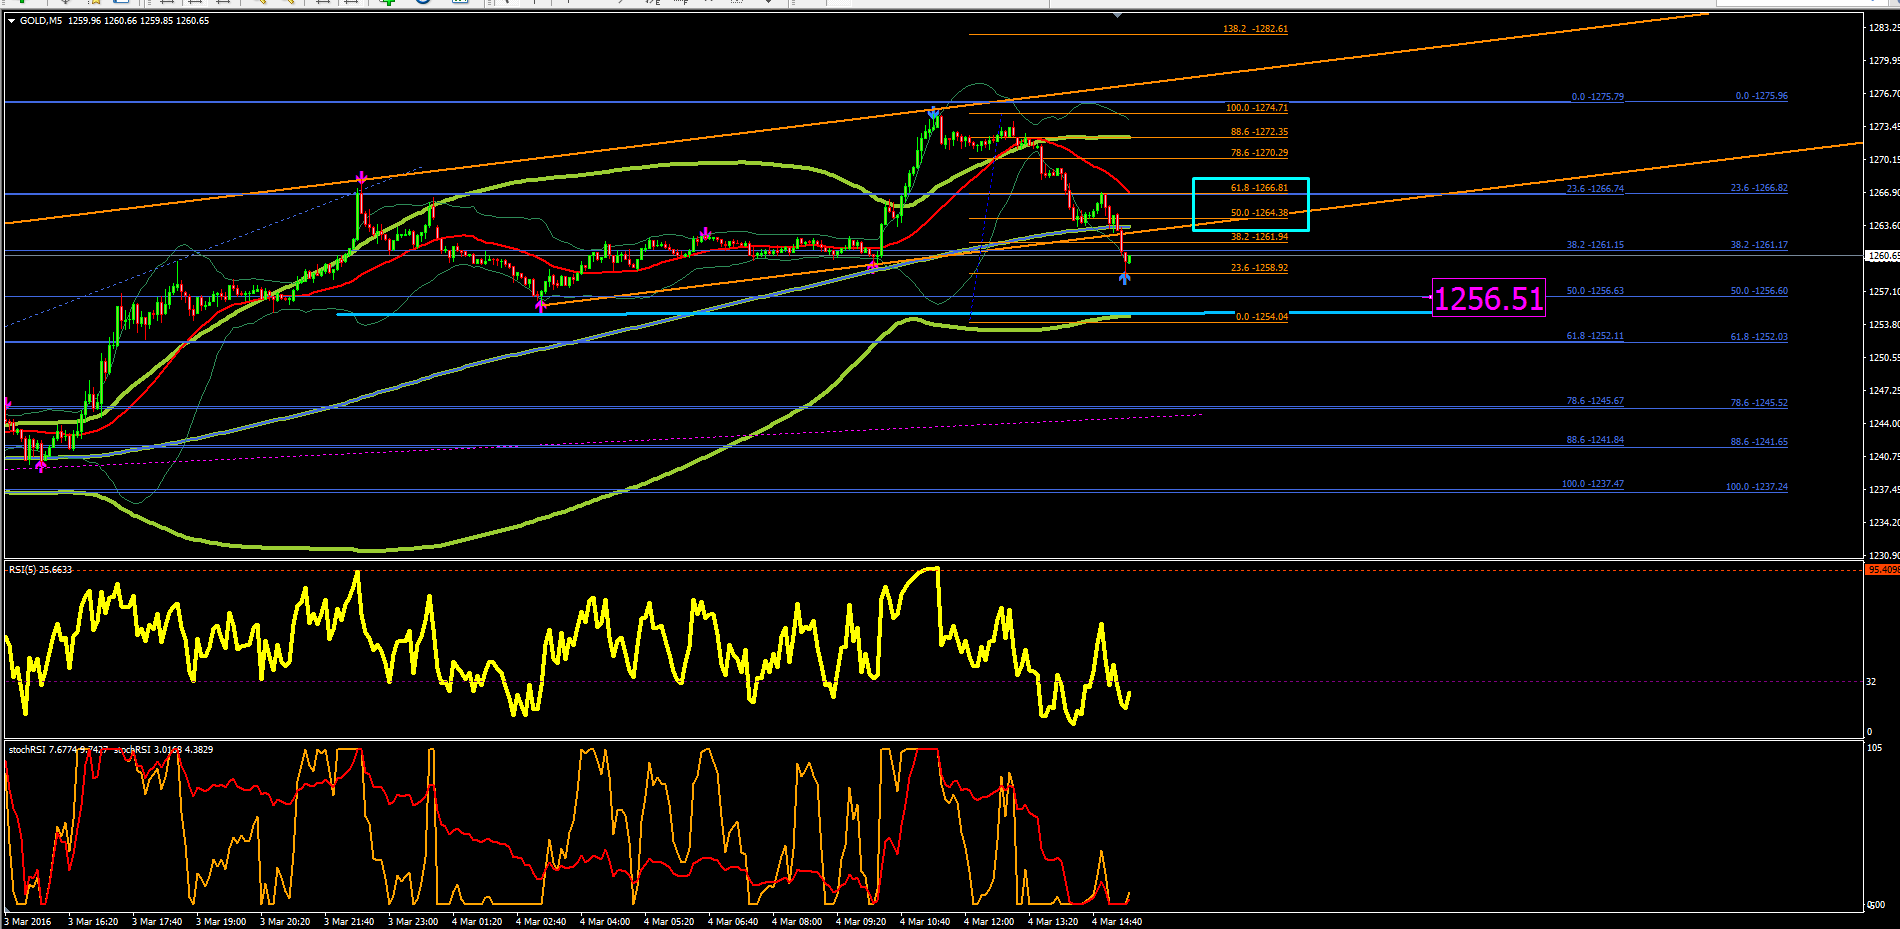Click the blue Fibonacci label 23.6 -1266.74
The image size is (1900, 929).
point(1595,189)
